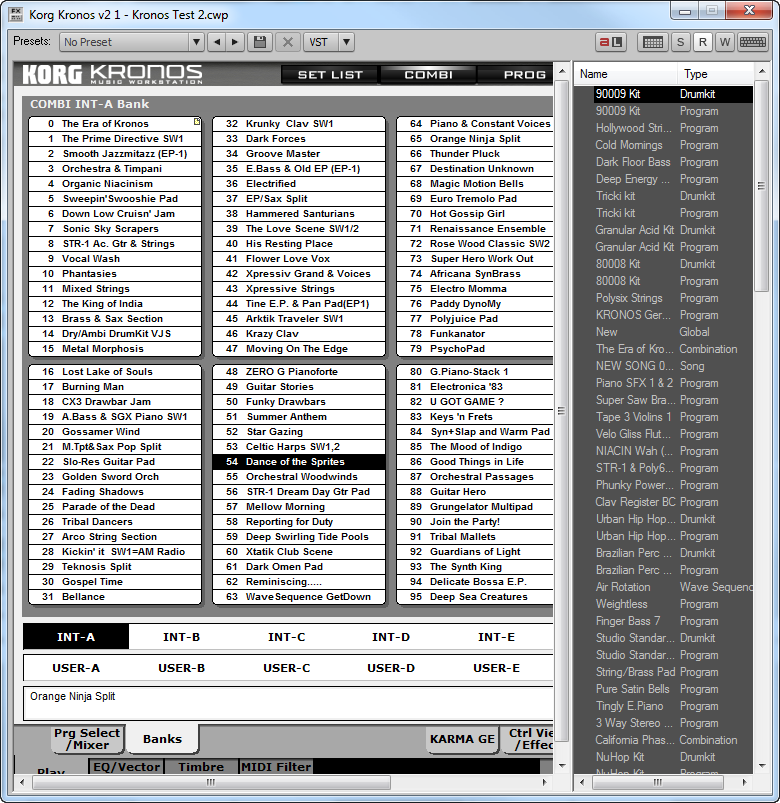Sort list by Name column header

tap(625, 74)
